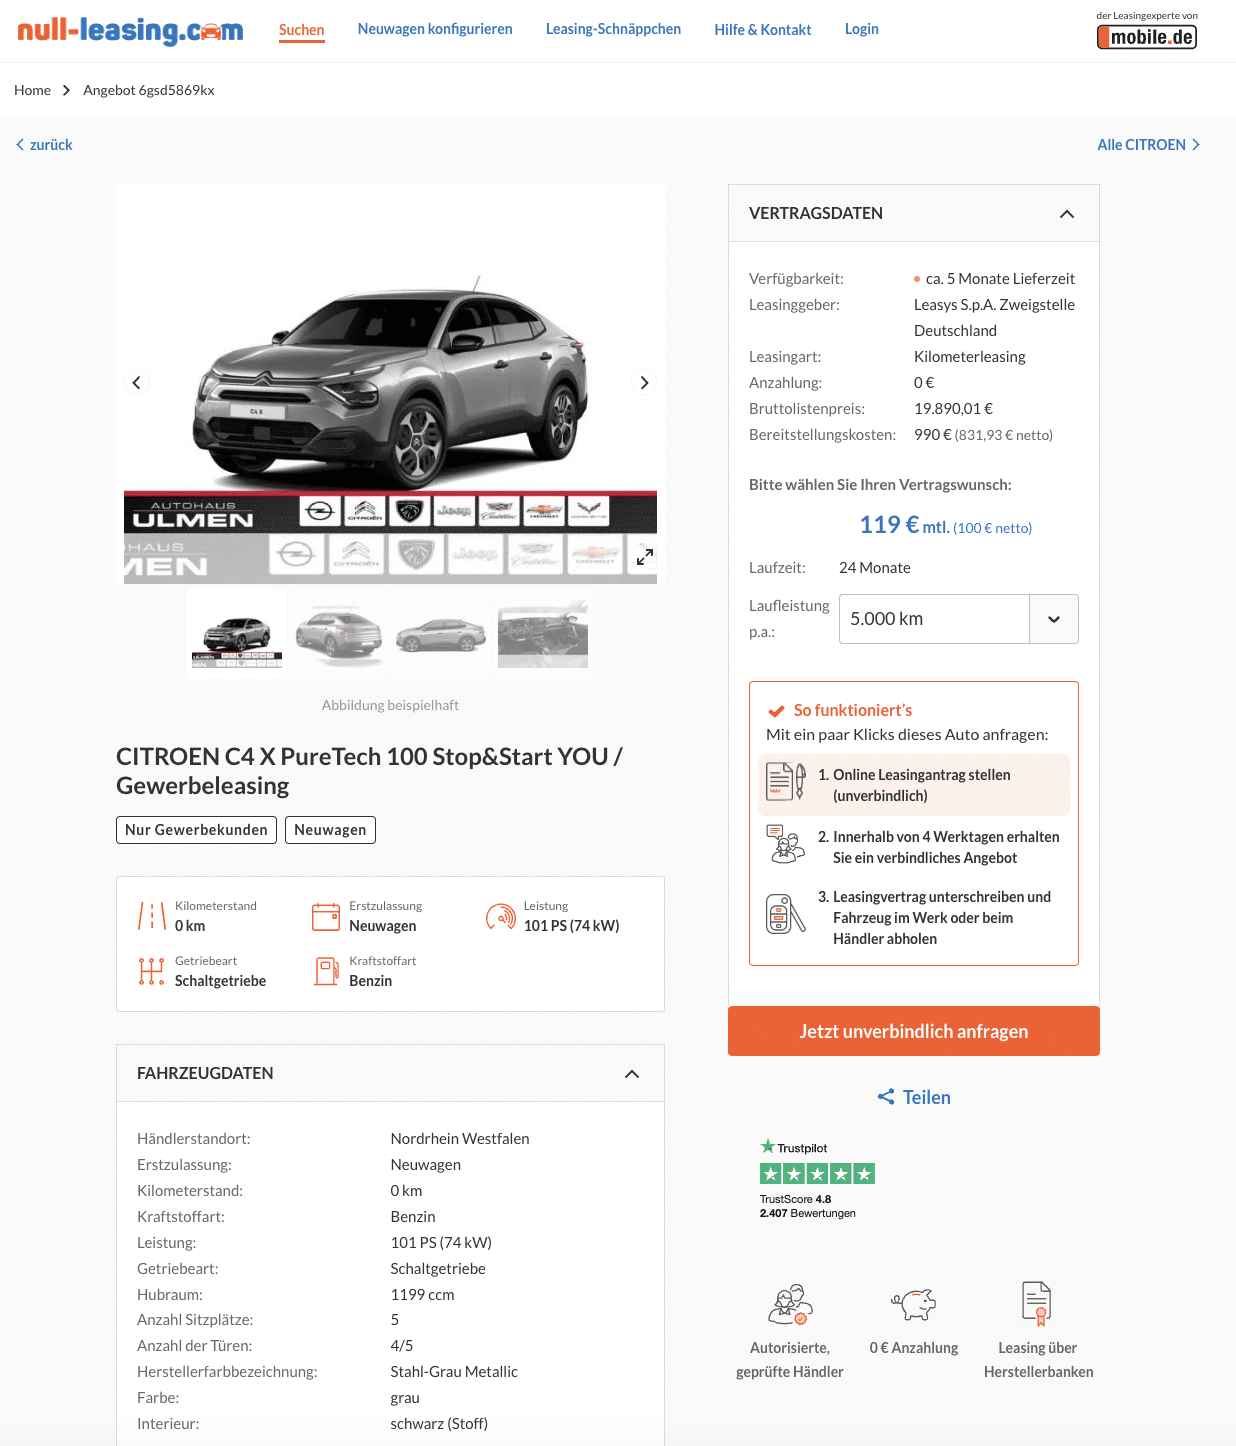Click the null-leasing.com logo
This screenshot has height=1446, width=1236.
coord(130,30)
